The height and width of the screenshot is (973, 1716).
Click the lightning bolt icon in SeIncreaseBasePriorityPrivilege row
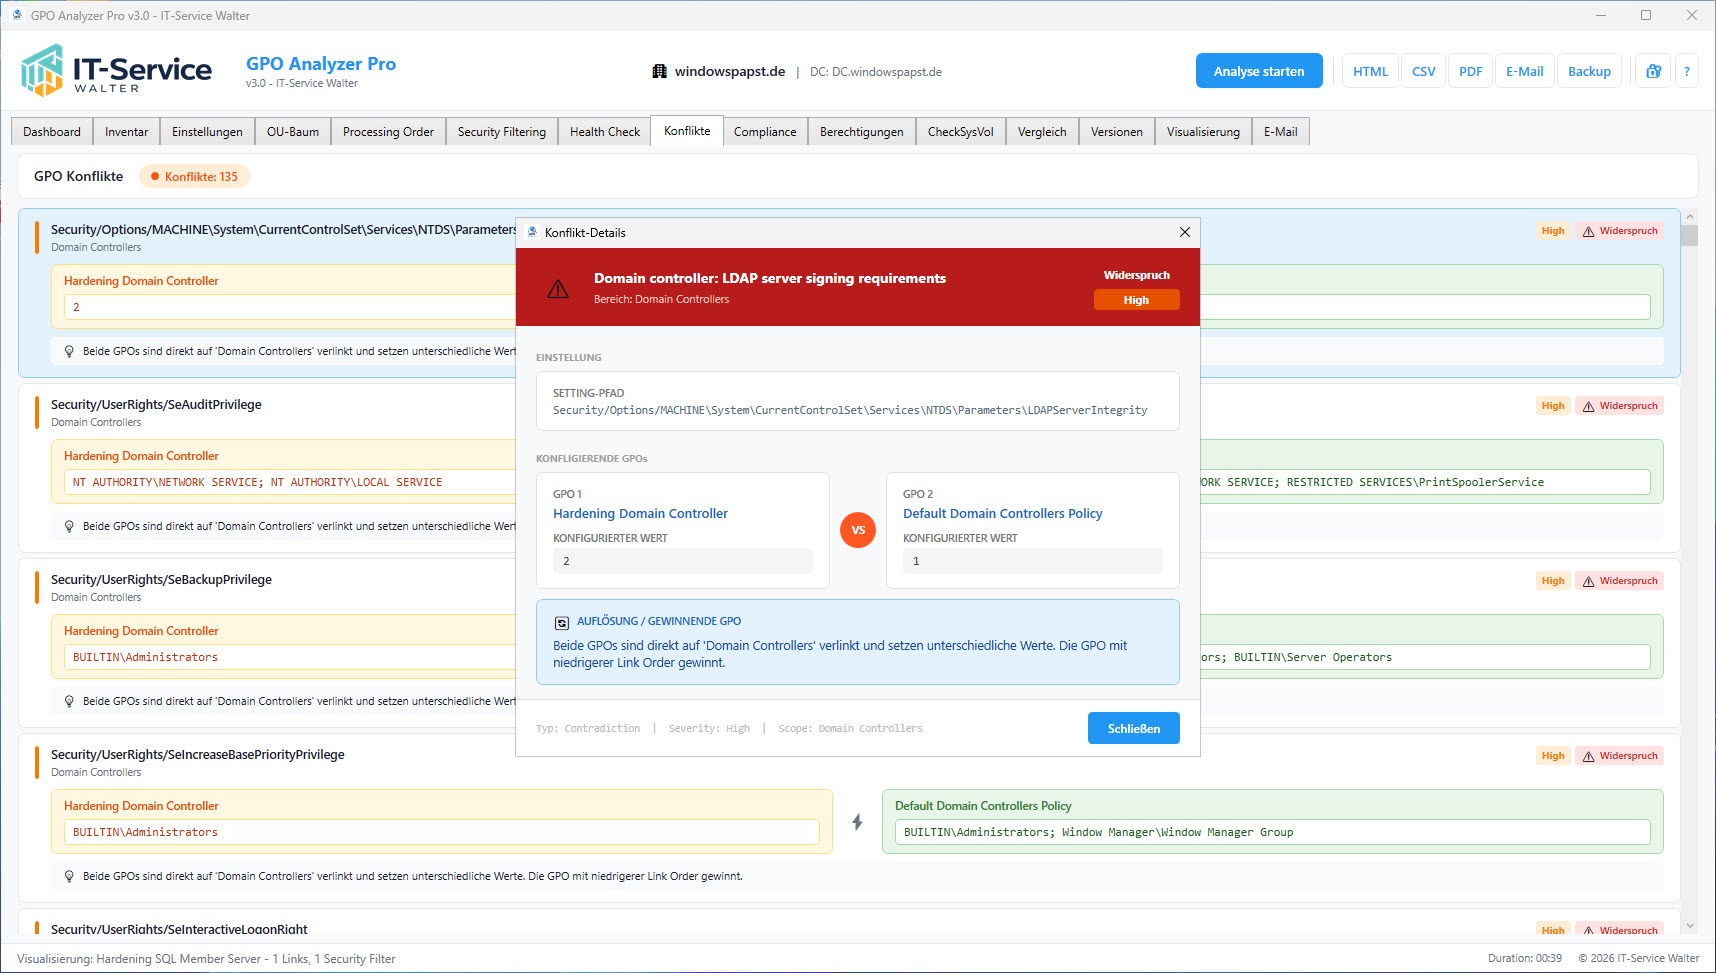[857, 822]
